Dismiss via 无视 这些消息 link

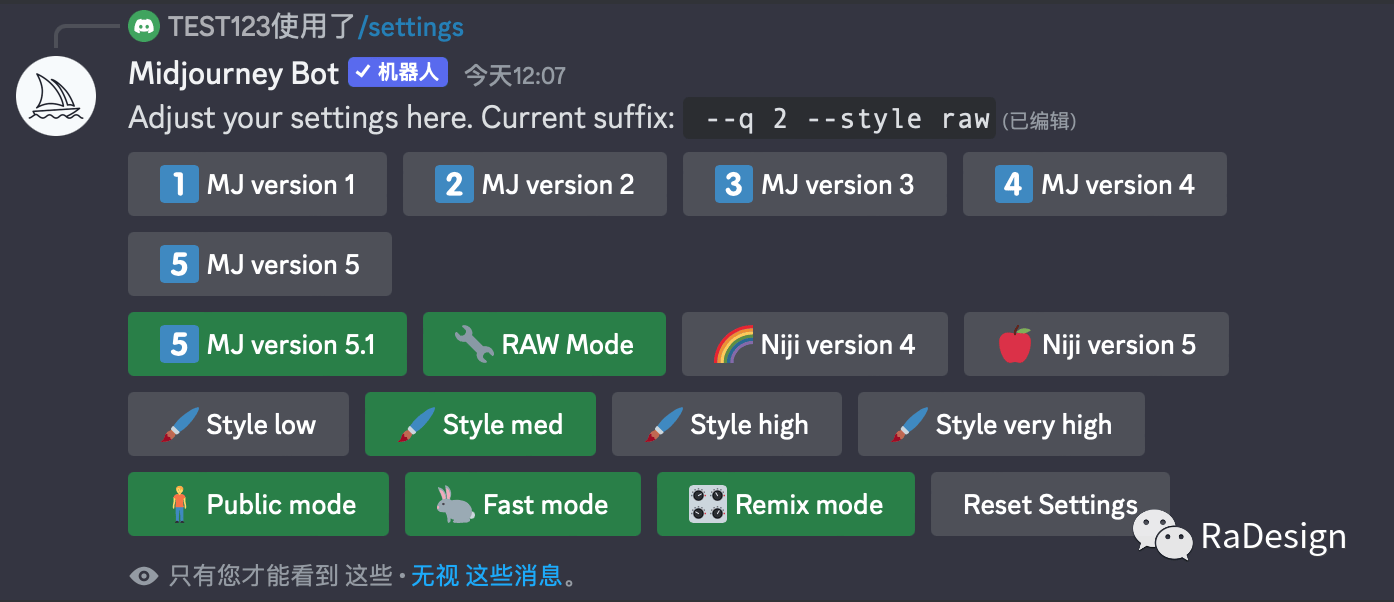[x=487, y=576]
